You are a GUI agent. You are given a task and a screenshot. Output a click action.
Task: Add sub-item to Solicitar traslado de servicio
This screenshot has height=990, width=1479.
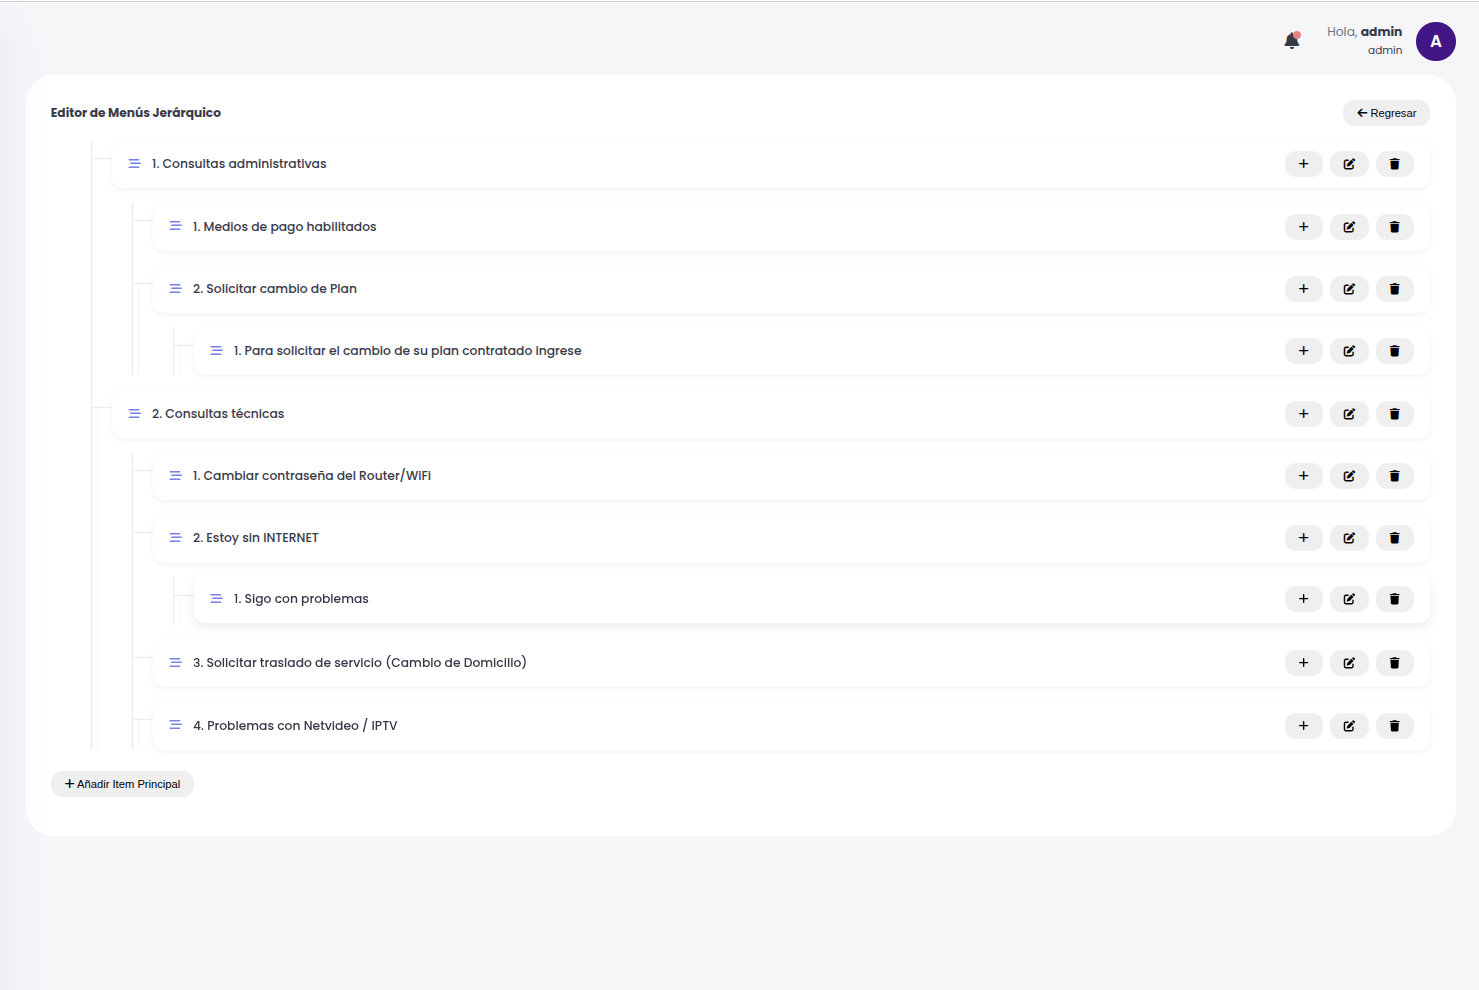click(1303, 663)
